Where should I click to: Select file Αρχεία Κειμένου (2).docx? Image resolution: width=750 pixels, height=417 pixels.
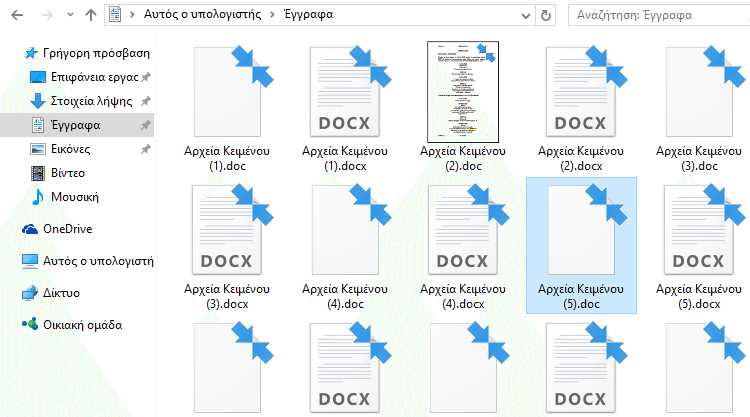(x=581, y=109)
